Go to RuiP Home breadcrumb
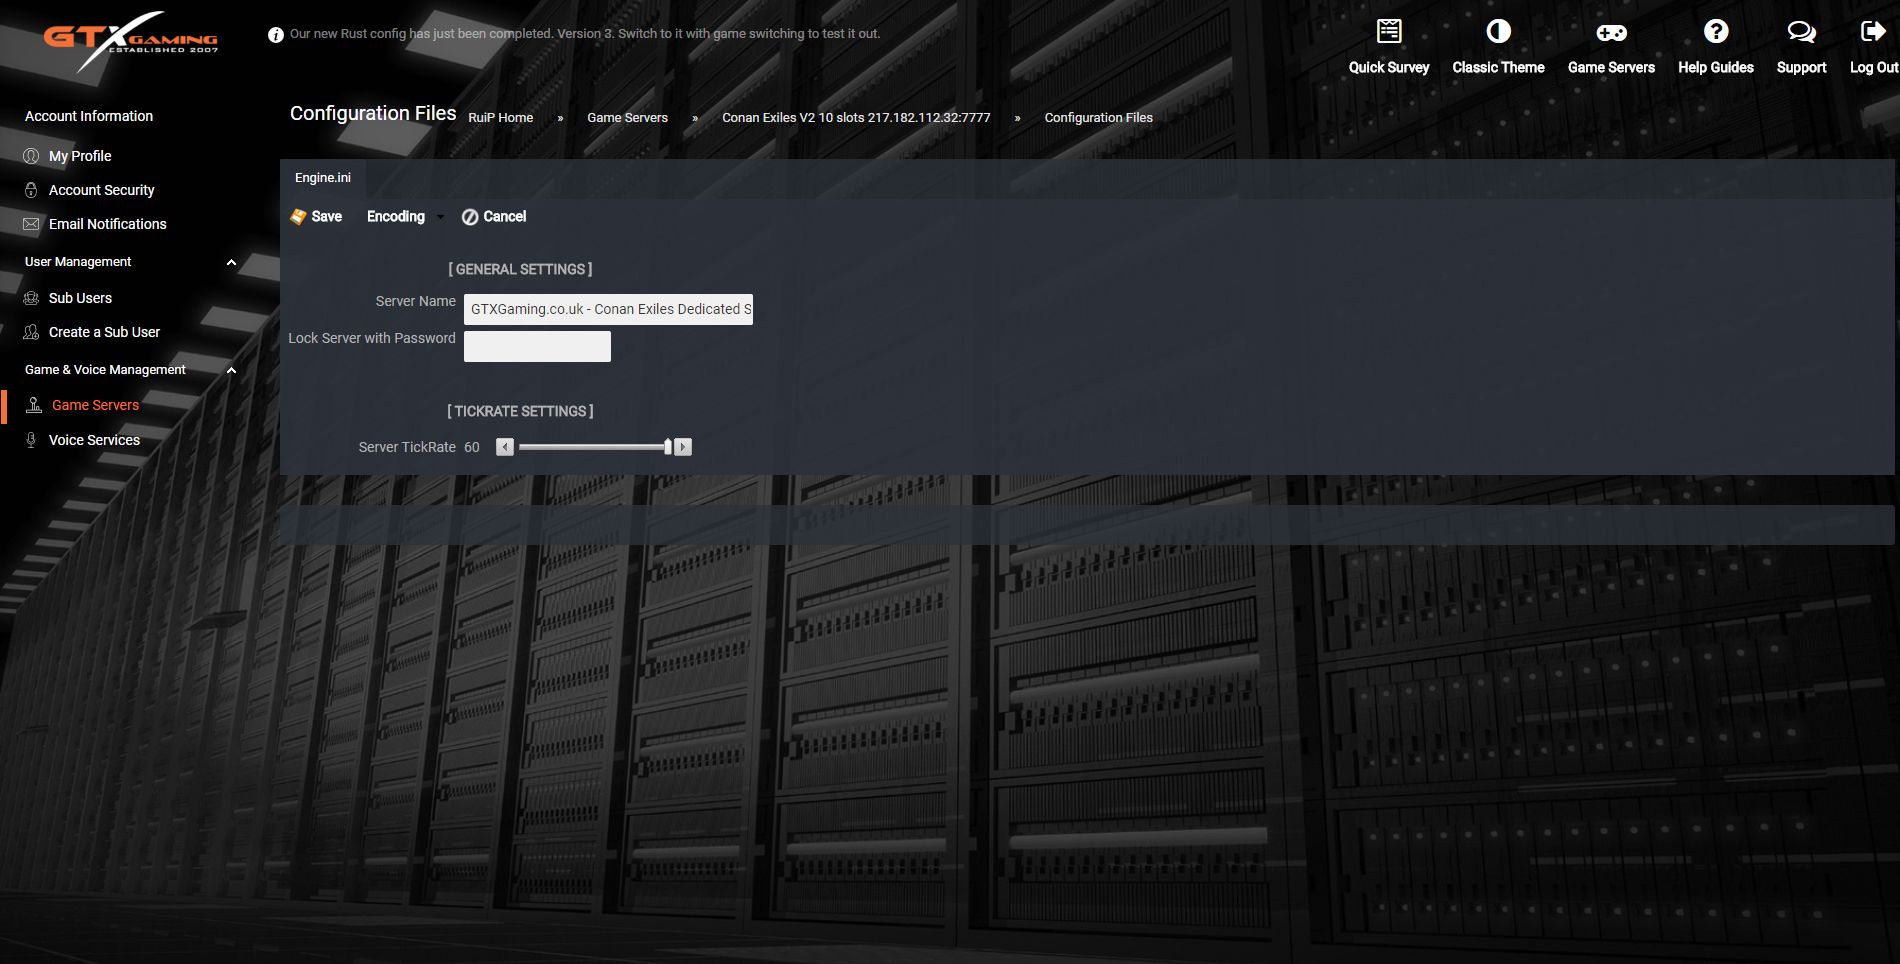 [501, 118]
